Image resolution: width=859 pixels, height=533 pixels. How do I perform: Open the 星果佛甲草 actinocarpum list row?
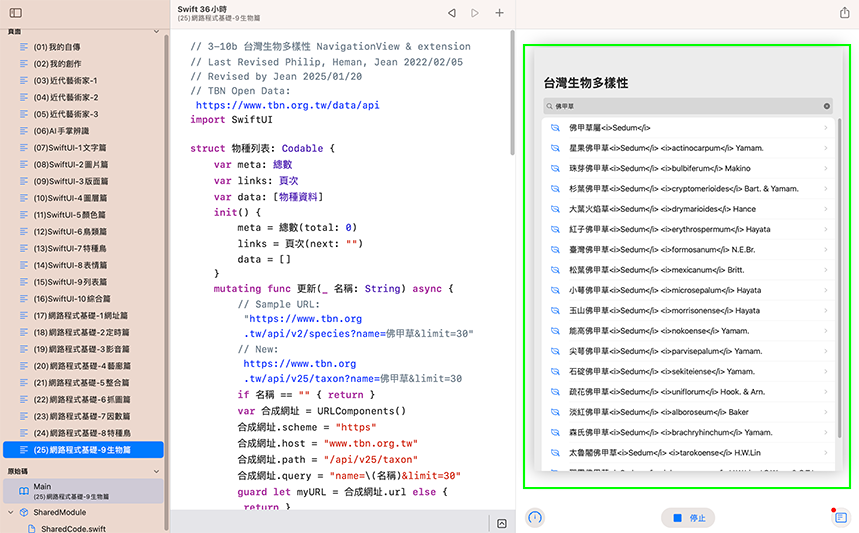tap(690, 148)
